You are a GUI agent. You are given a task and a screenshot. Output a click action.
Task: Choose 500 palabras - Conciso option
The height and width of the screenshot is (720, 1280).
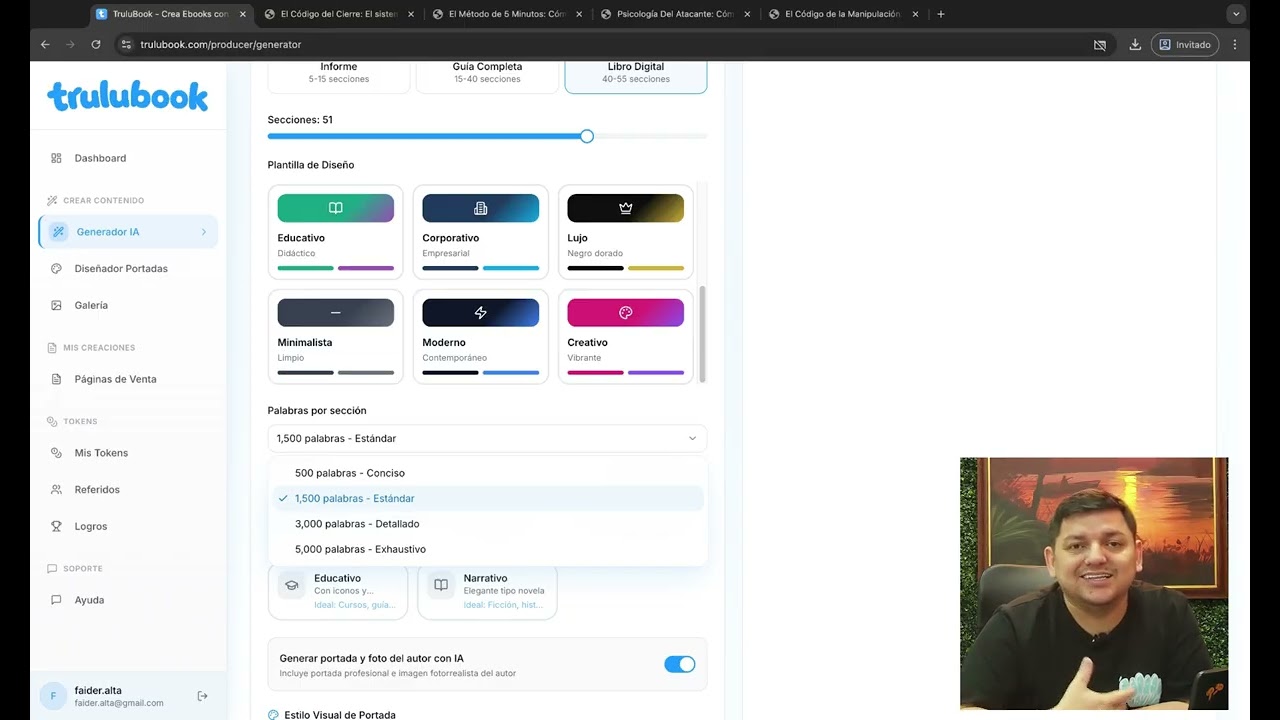[487, 473]
